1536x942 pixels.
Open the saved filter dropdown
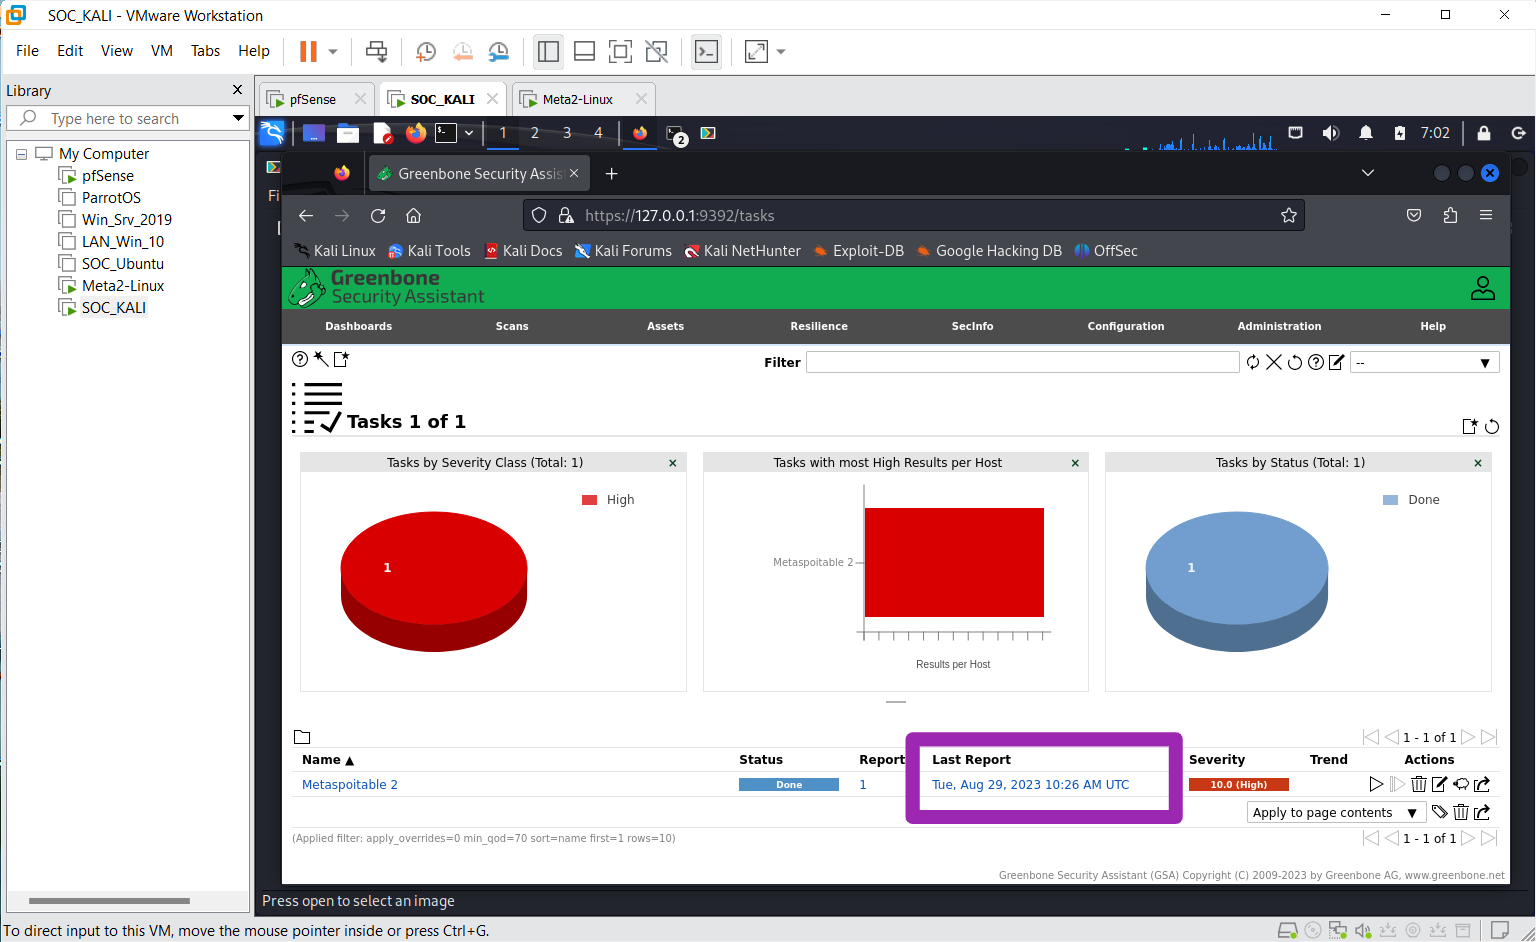tap(1424, 362)
